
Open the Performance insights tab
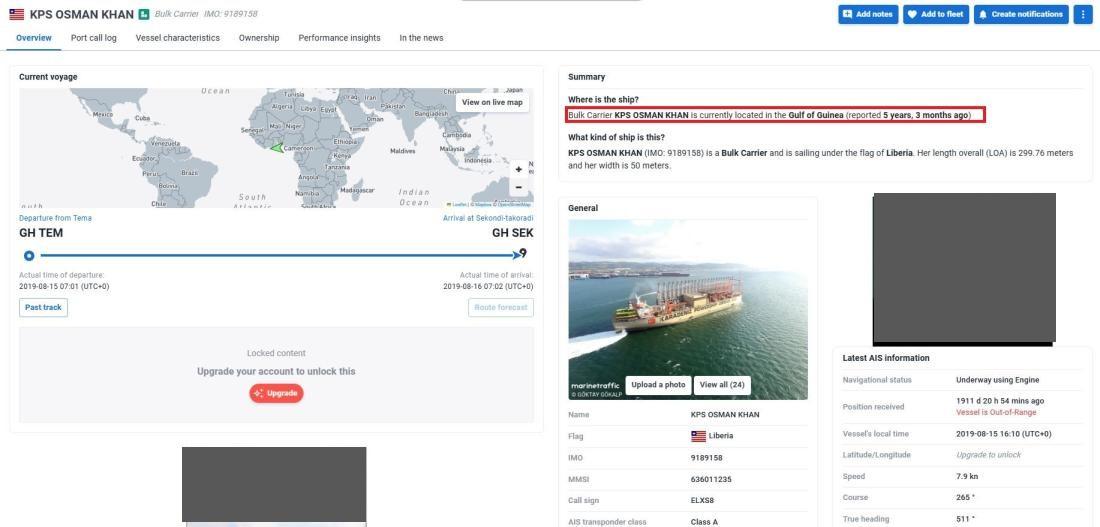pos(340,38)
